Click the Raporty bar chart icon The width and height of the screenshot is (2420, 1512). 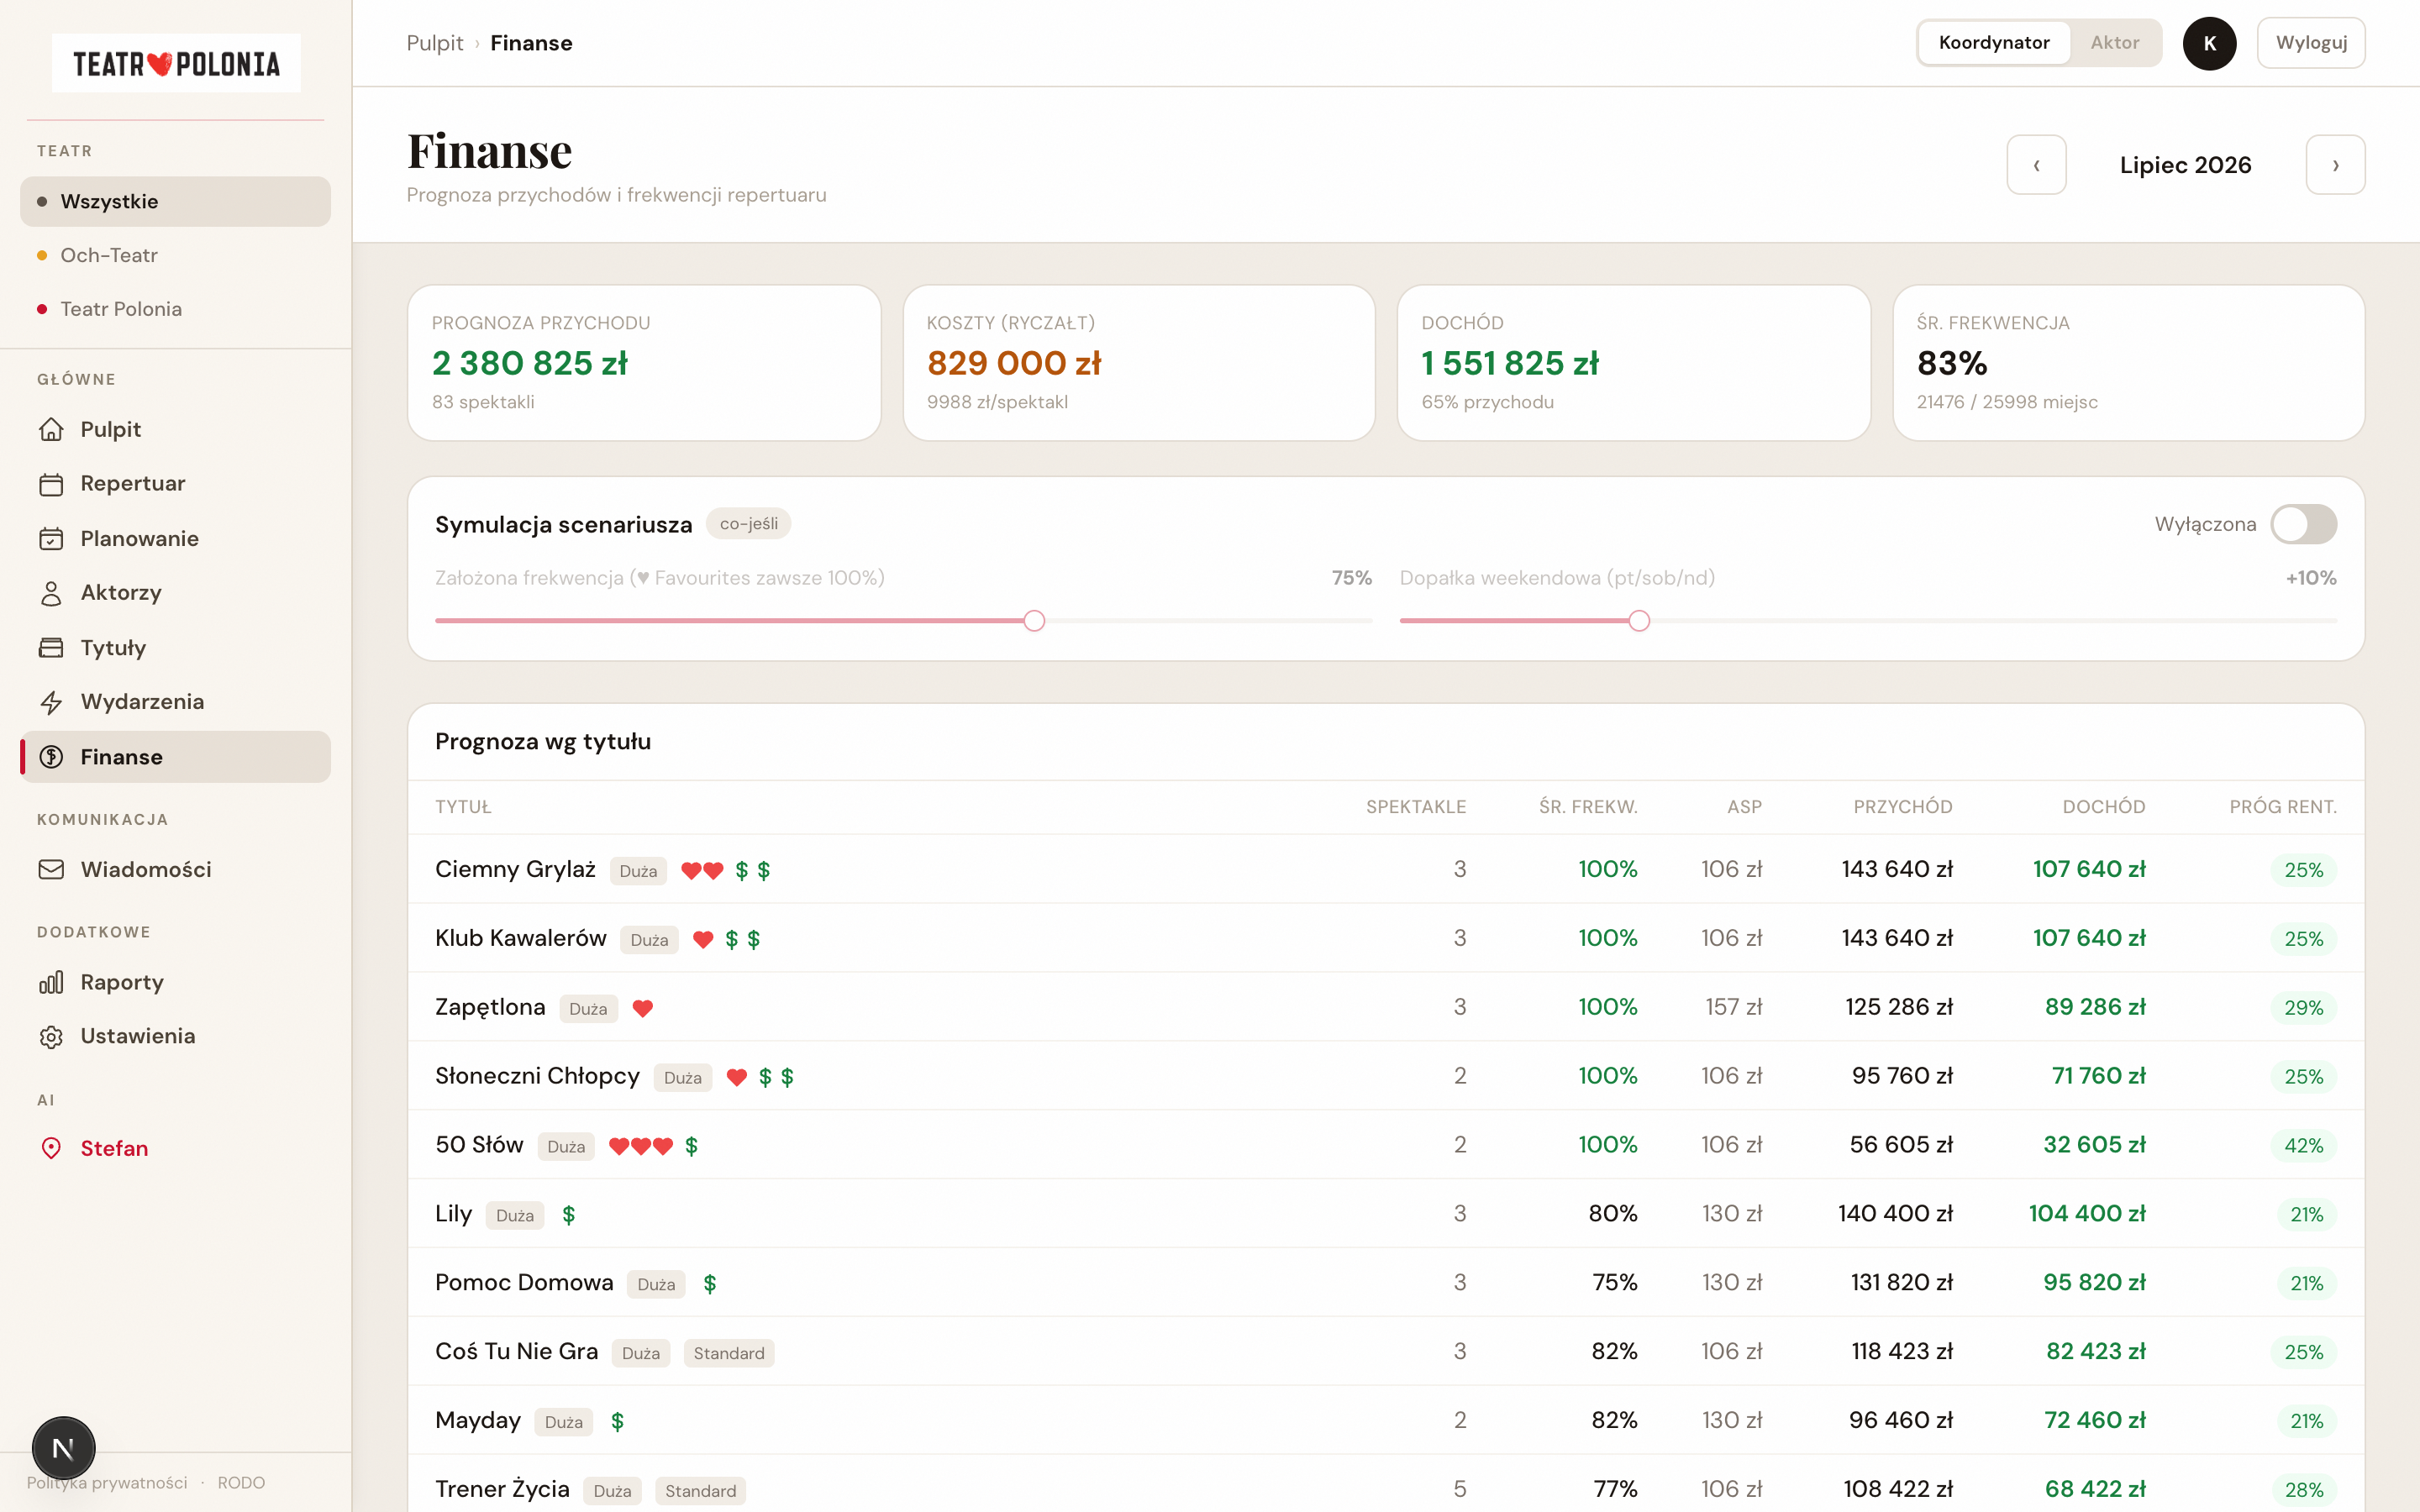tap(51, 982)
